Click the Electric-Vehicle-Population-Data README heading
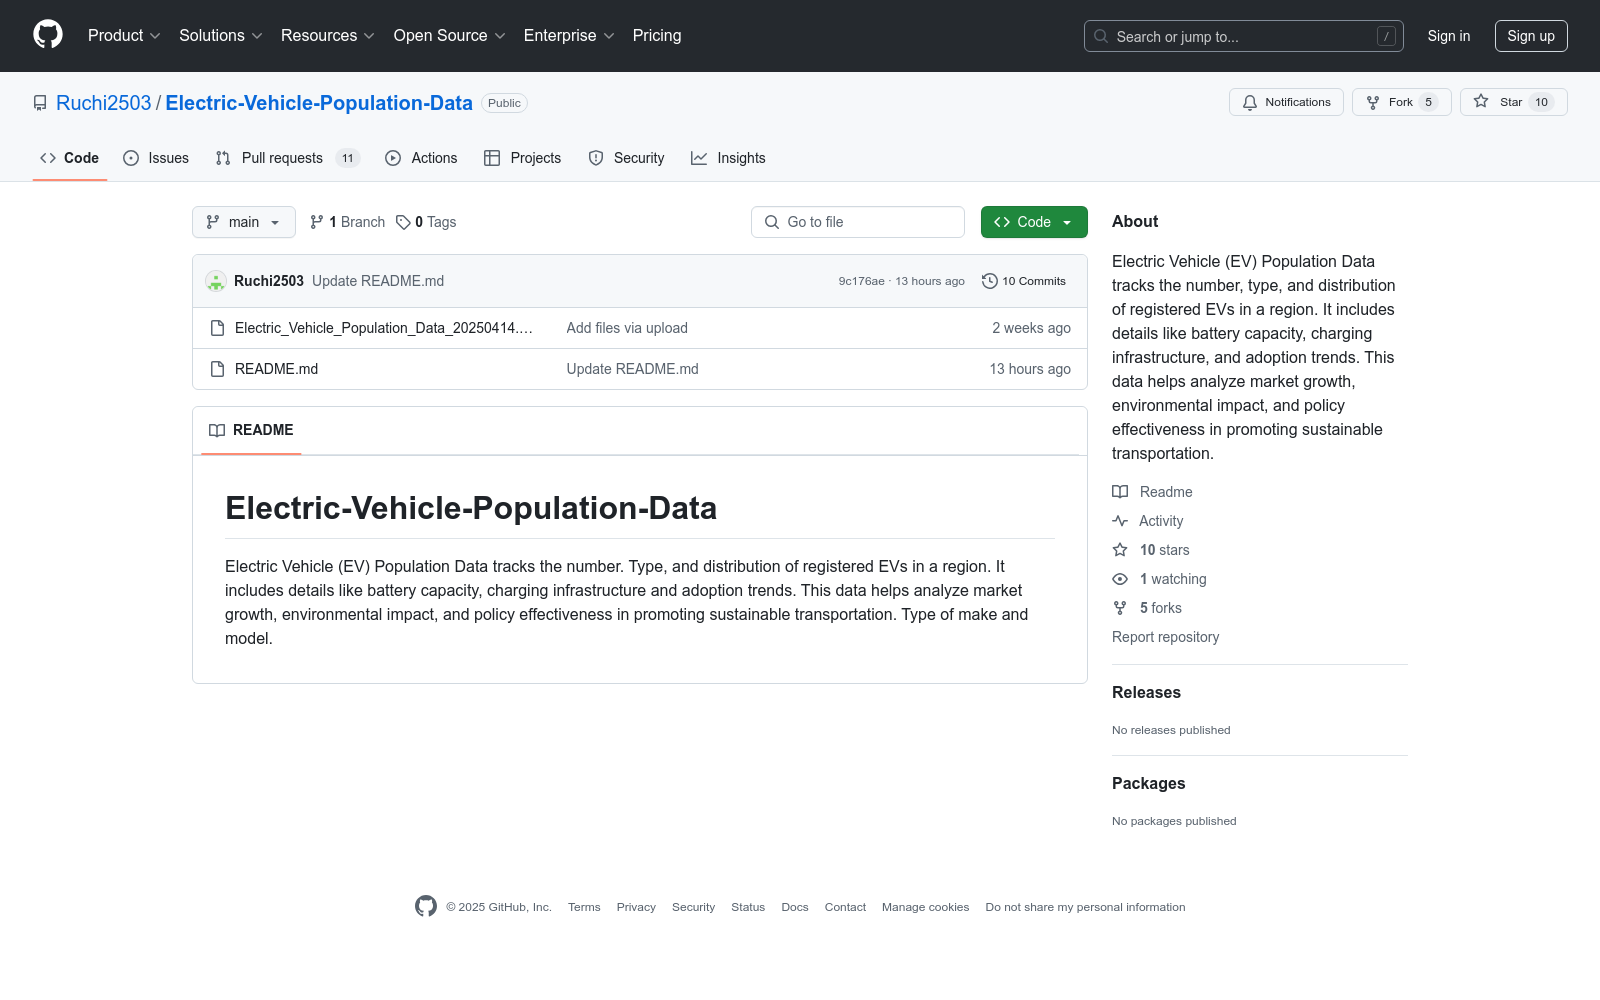The width and height of the screenshot is (1600, 1000). tap(471, 508)
